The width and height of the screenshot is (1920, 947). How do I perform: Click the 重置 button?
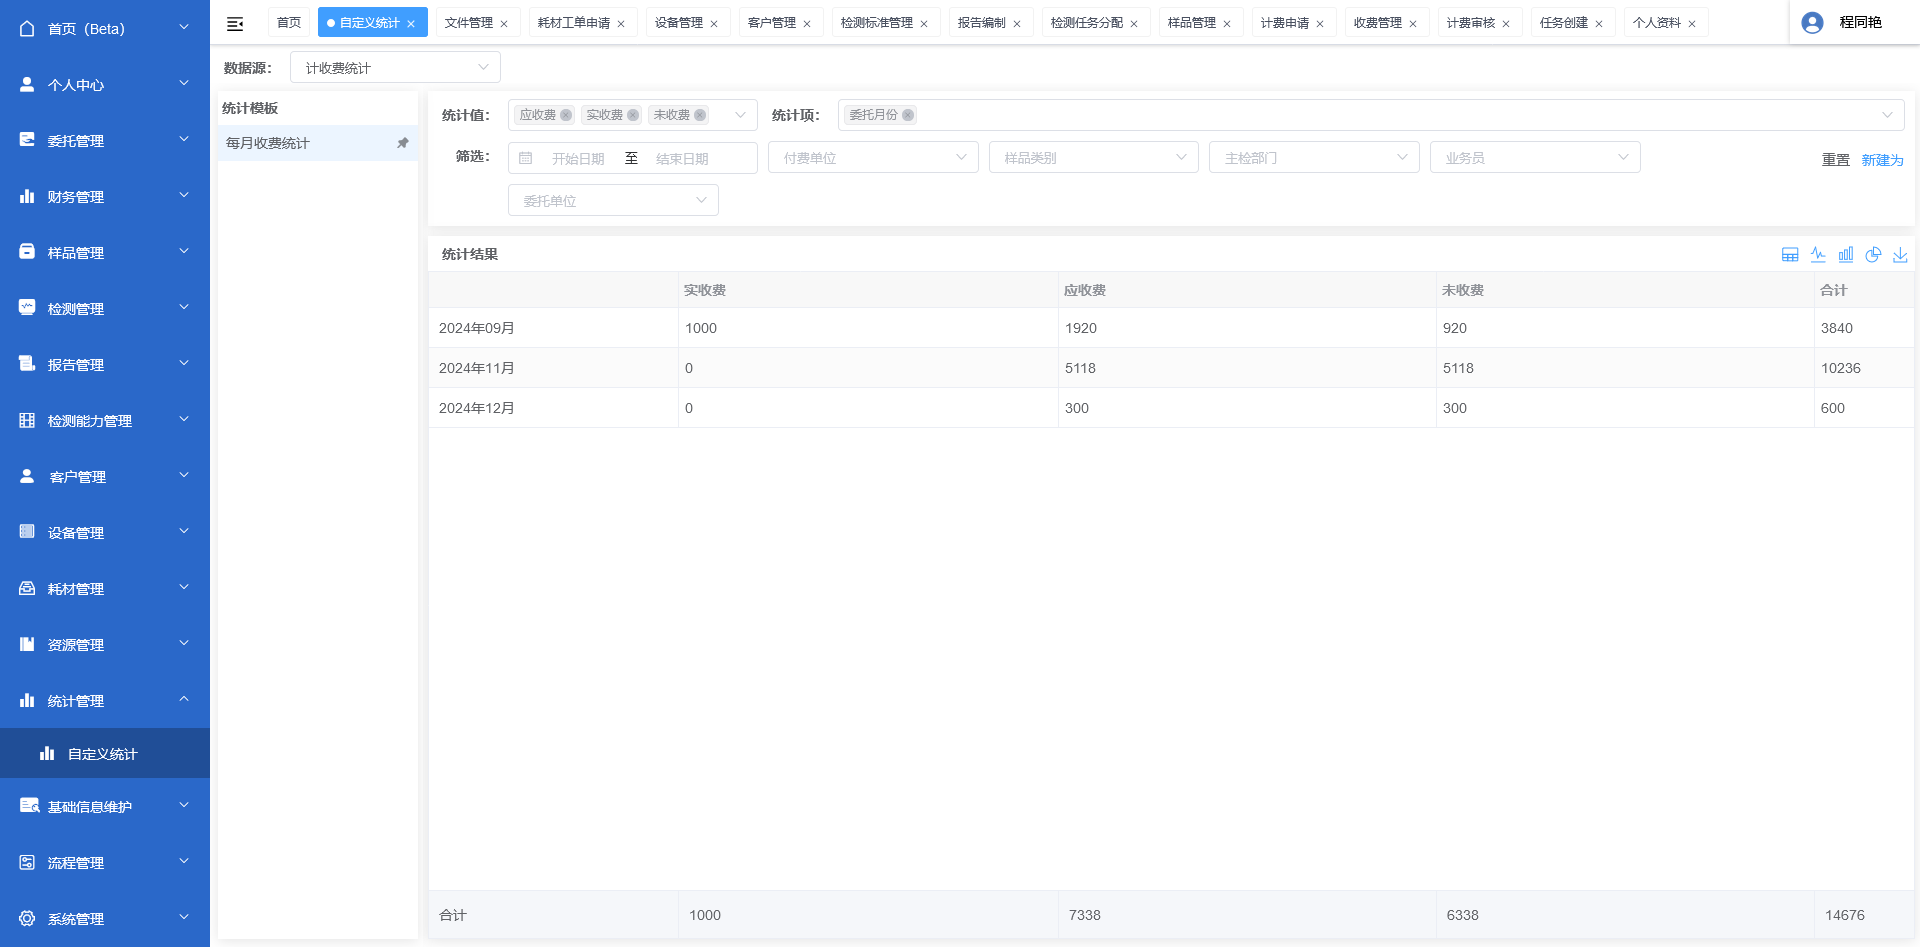click(1836, 159)
